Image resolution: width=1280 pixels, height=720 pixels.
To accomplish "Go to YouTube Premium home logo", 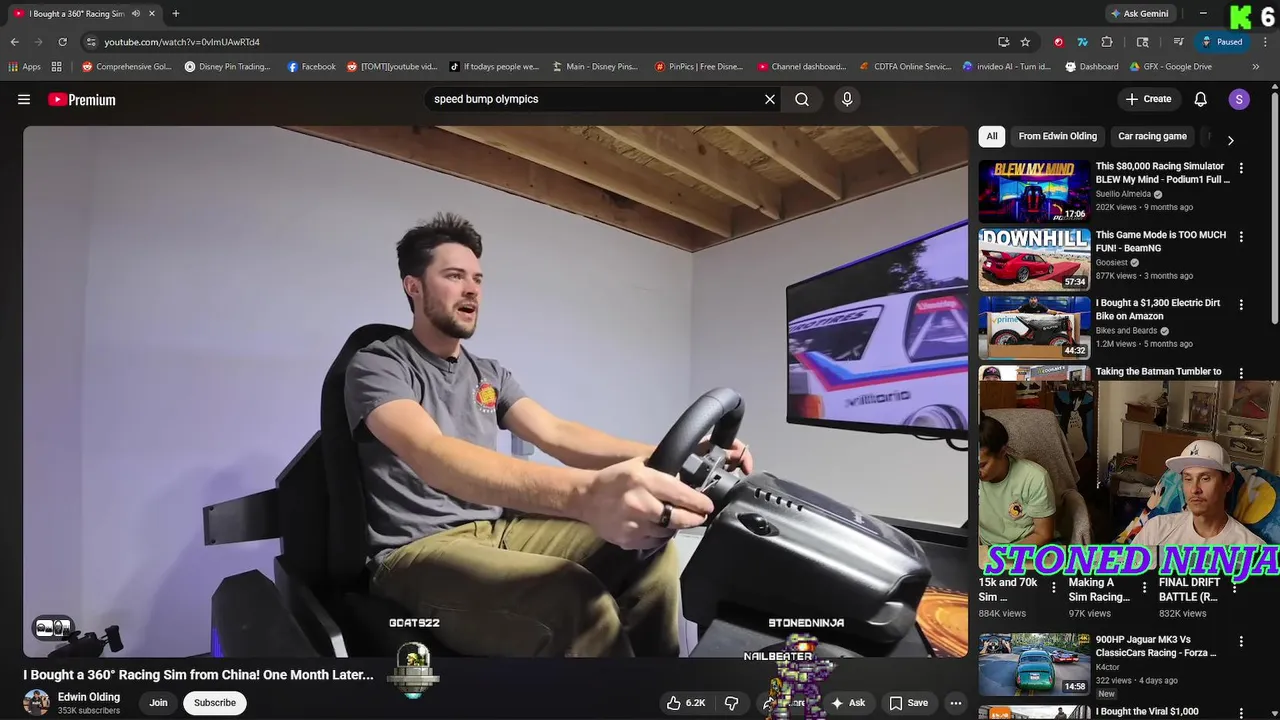I will 82,99.
